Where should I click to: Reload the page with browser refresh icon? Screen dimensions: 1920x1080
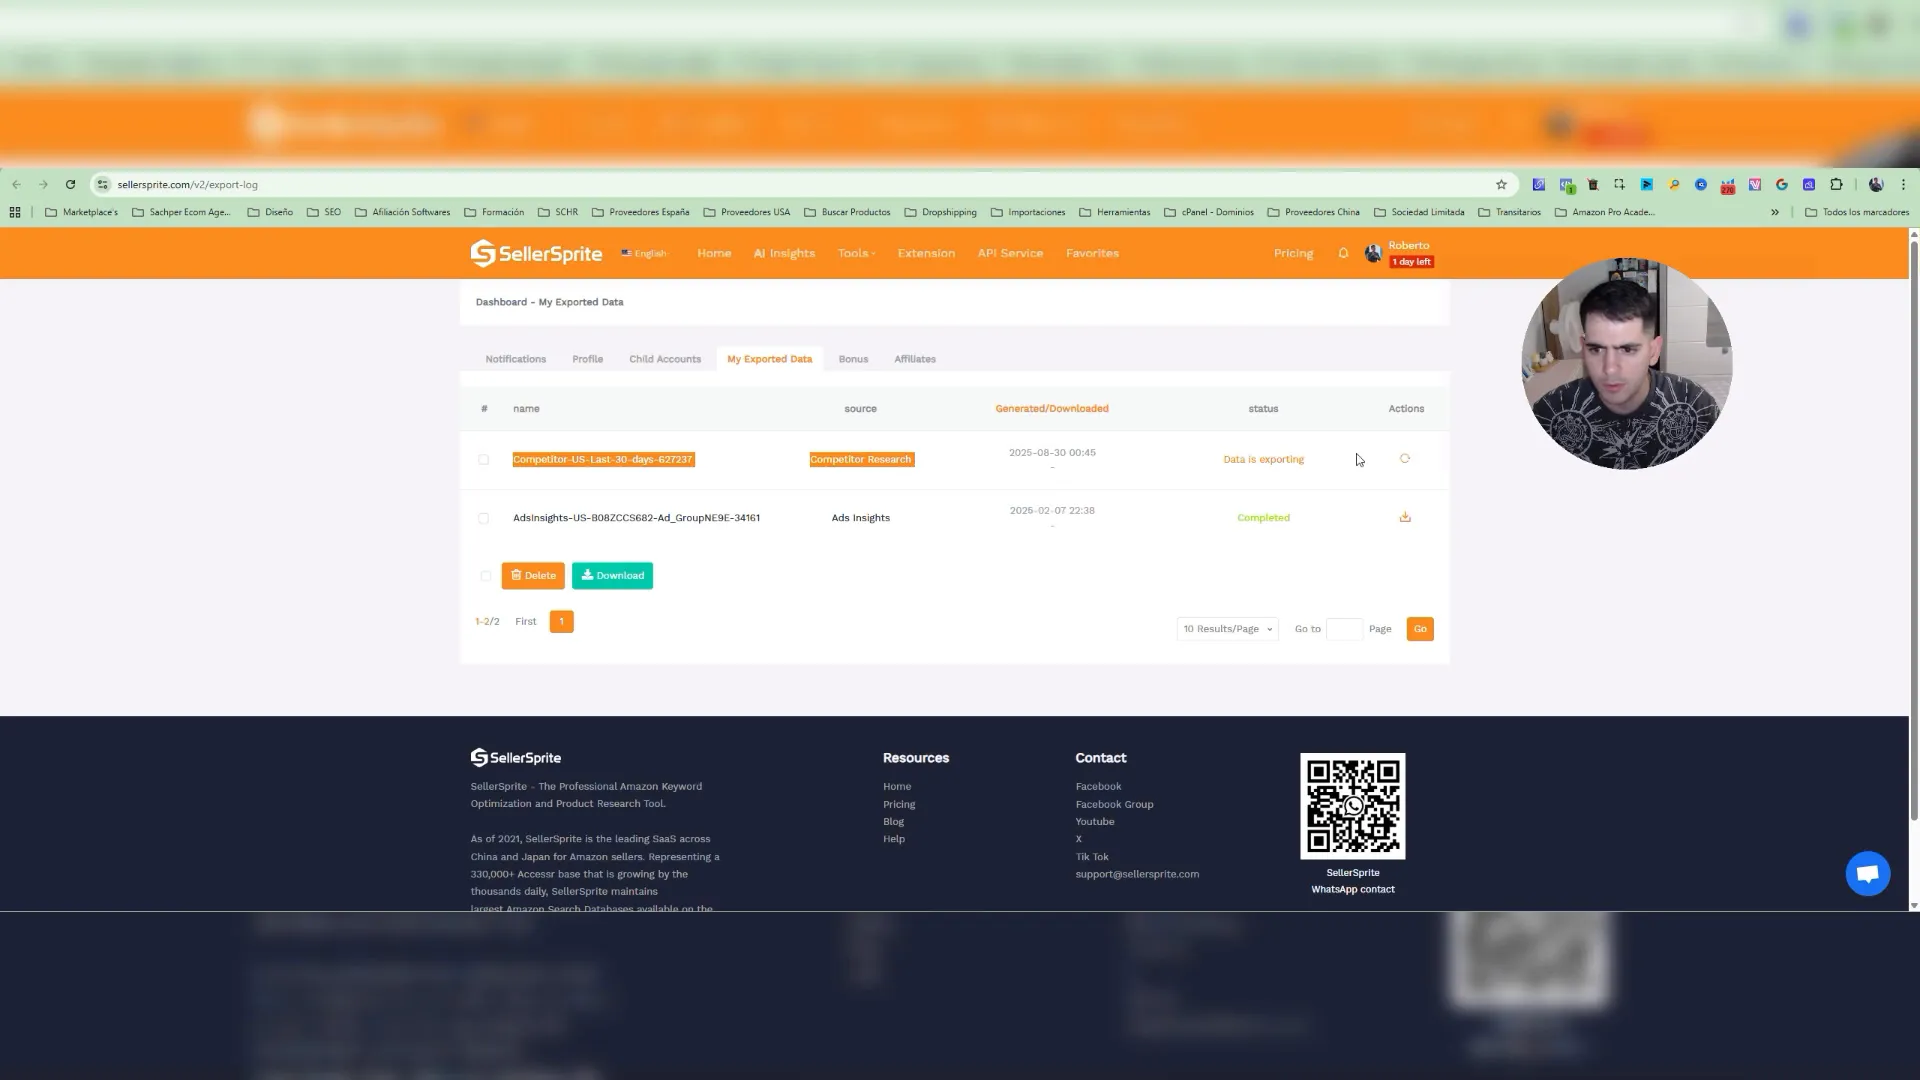click(x=70, y=185)
